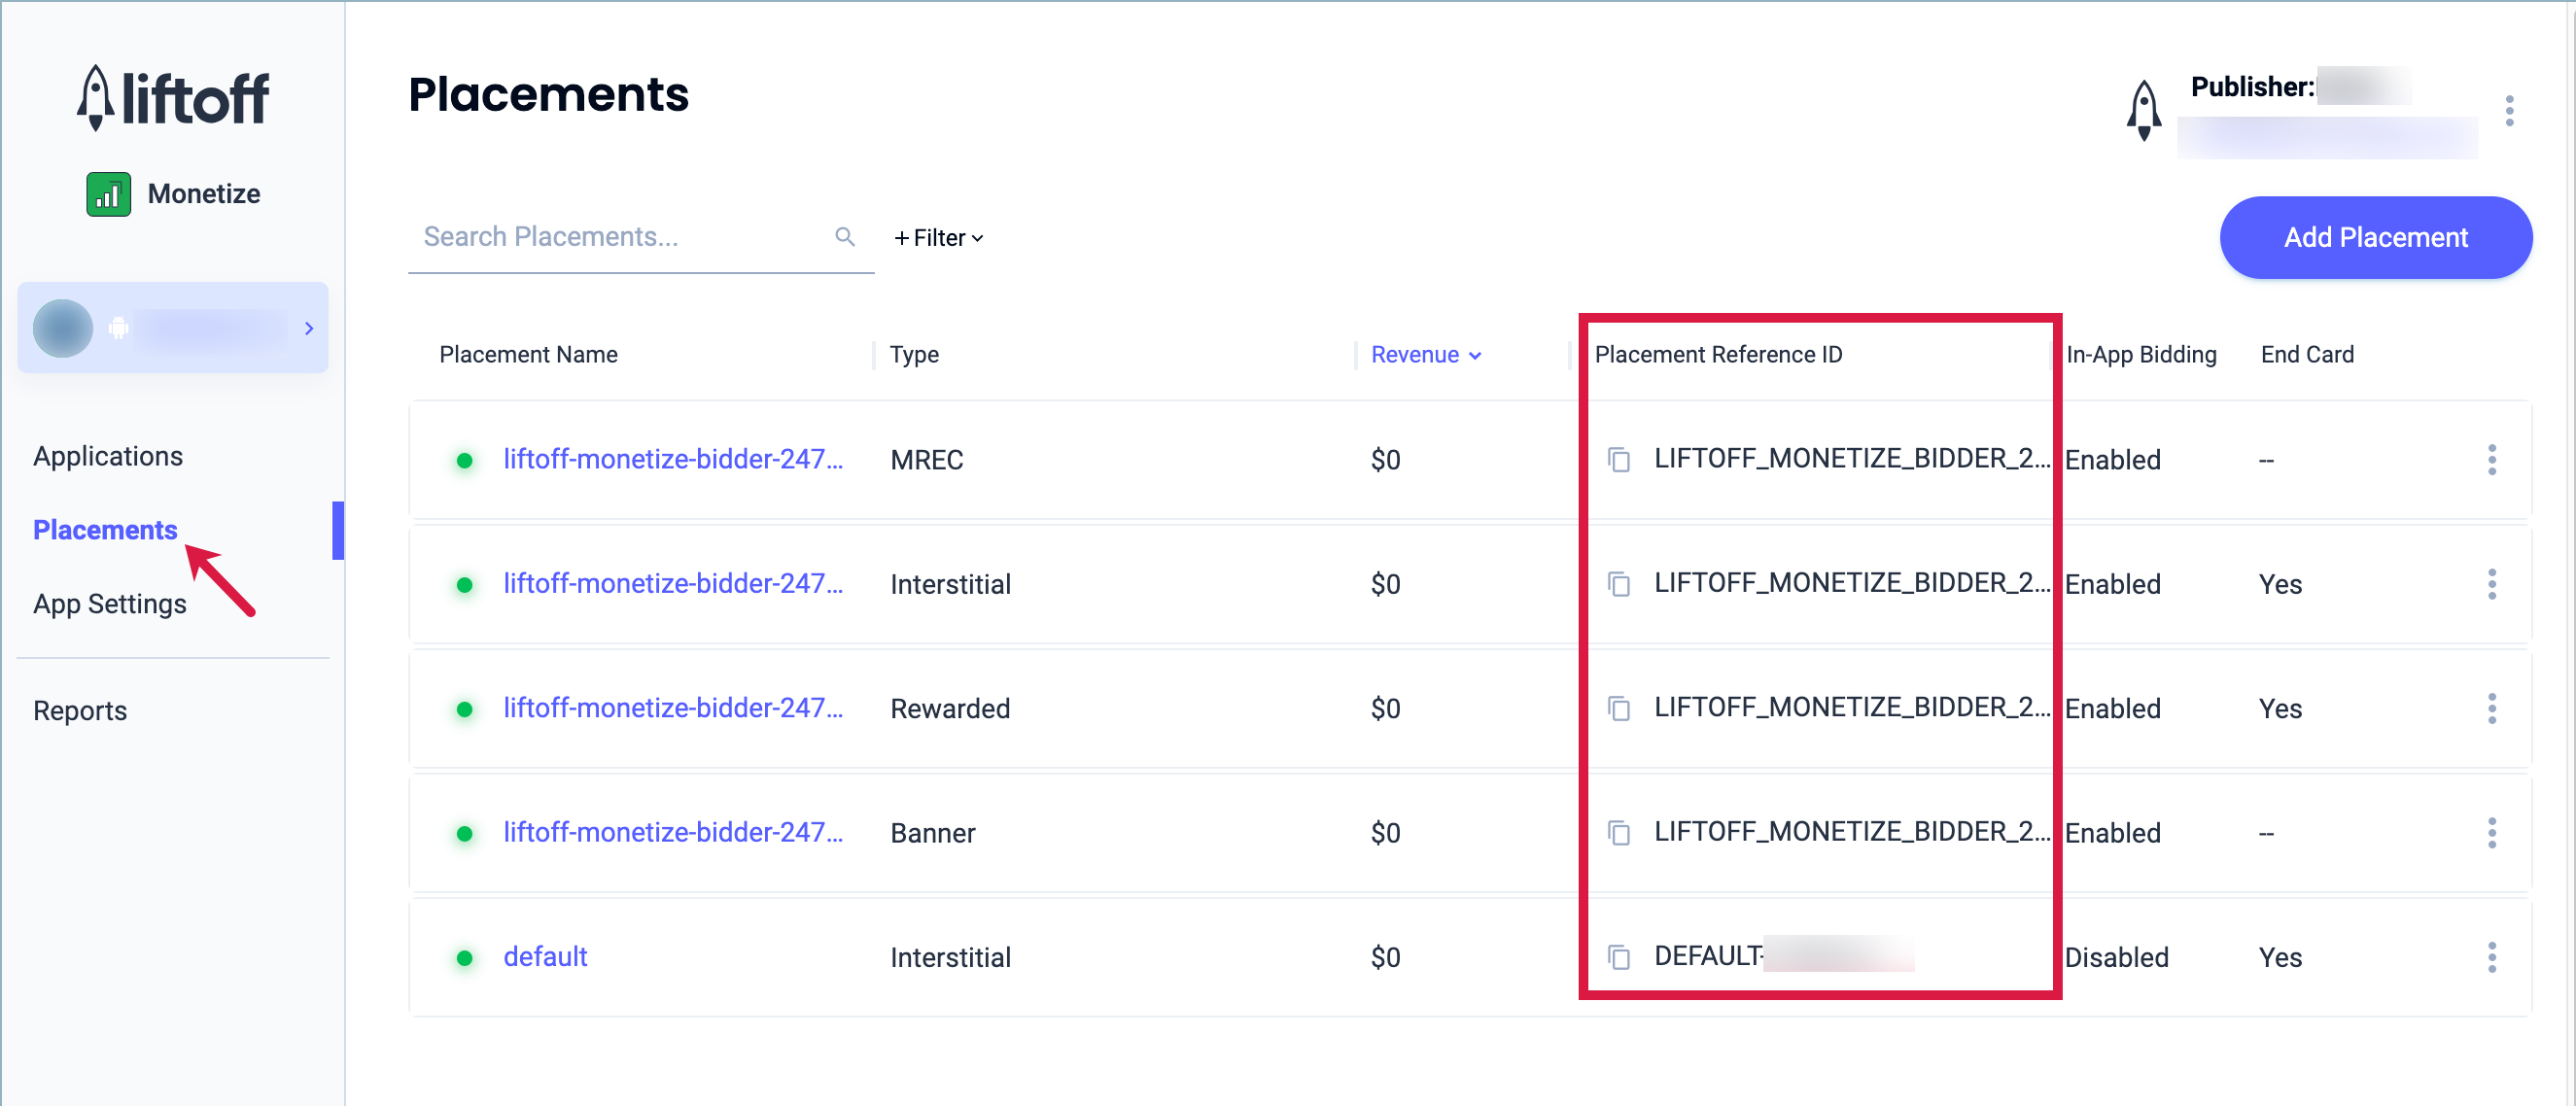
Task: Open the Banner liftoff-monetize-bidder placement link
Action: tap(673, 832)
